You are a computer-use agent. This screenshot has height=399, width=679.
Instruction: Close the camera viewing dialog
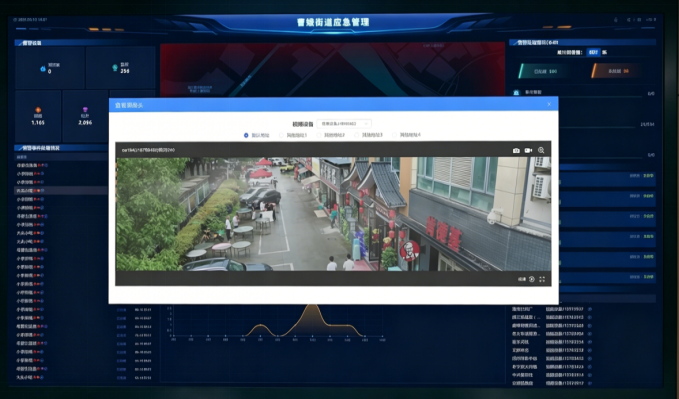pyautogui.click(x=549, y=104)
